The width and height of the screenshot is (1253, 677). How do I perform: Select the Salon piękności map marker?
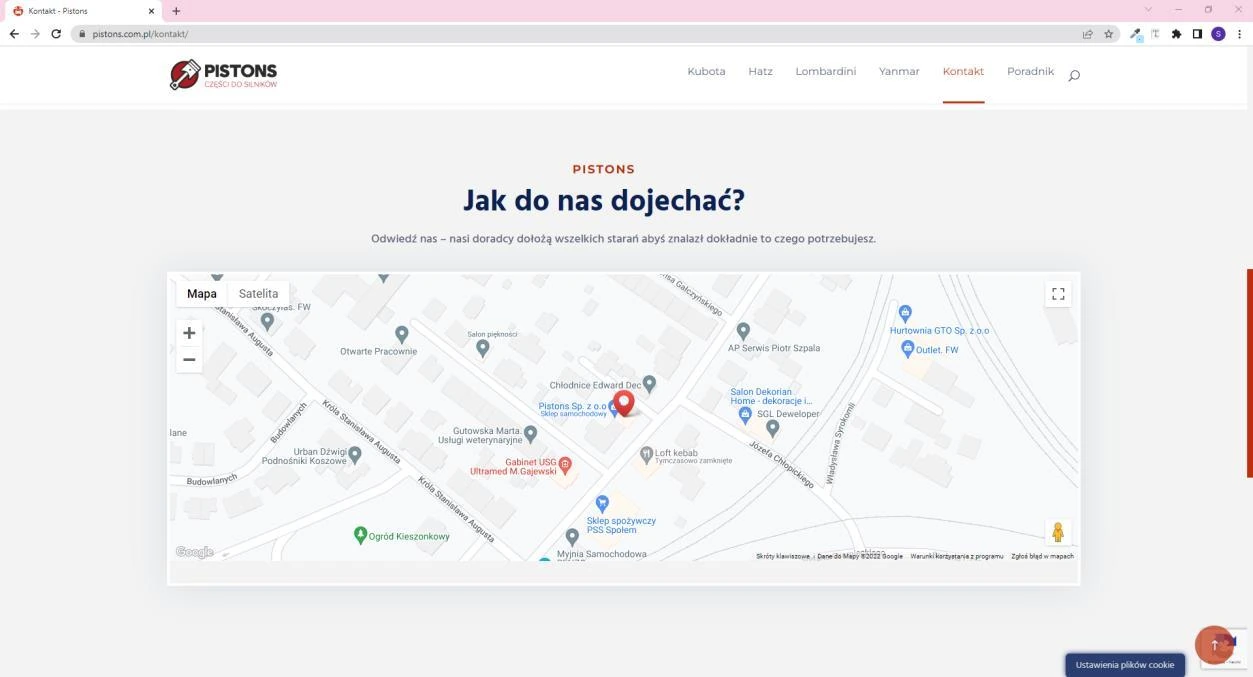click(483, 348)
